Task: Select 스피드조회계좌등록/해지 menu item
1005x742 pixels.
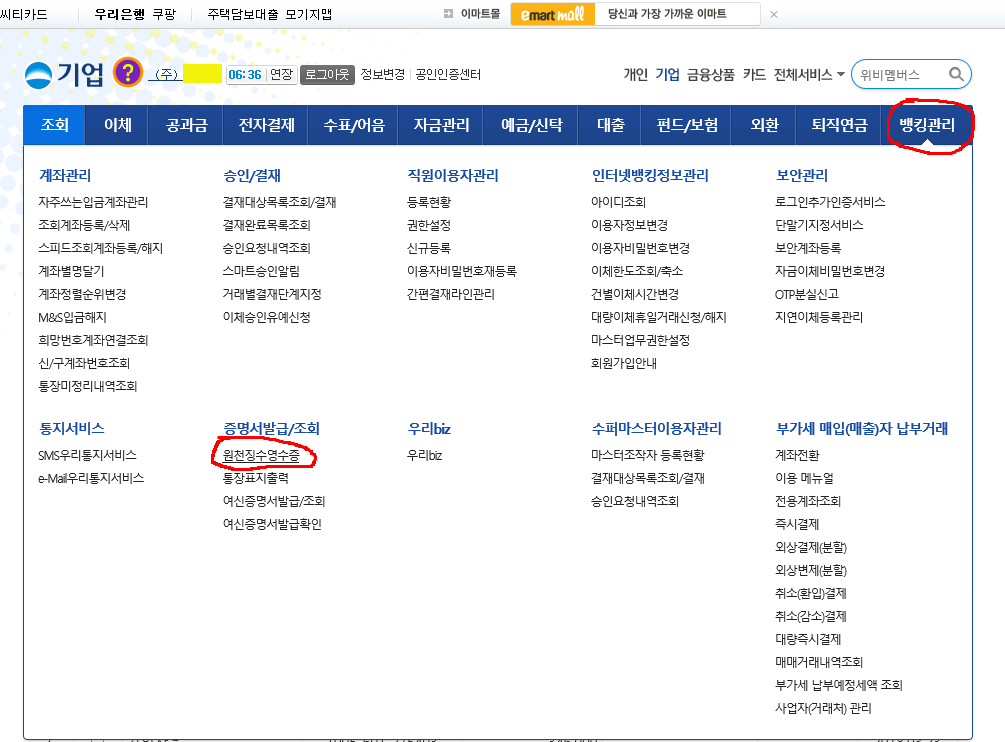Action: [x=101, y=249]
